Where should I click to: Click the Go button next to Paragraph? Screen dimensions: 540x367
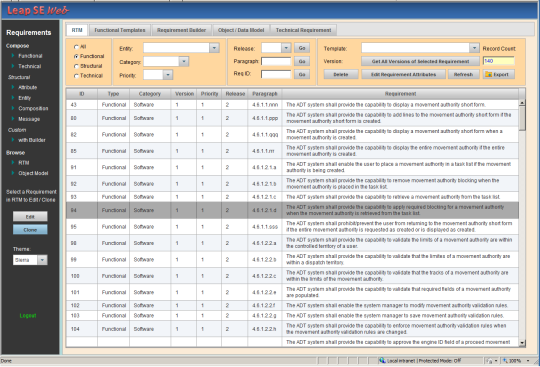302,61
